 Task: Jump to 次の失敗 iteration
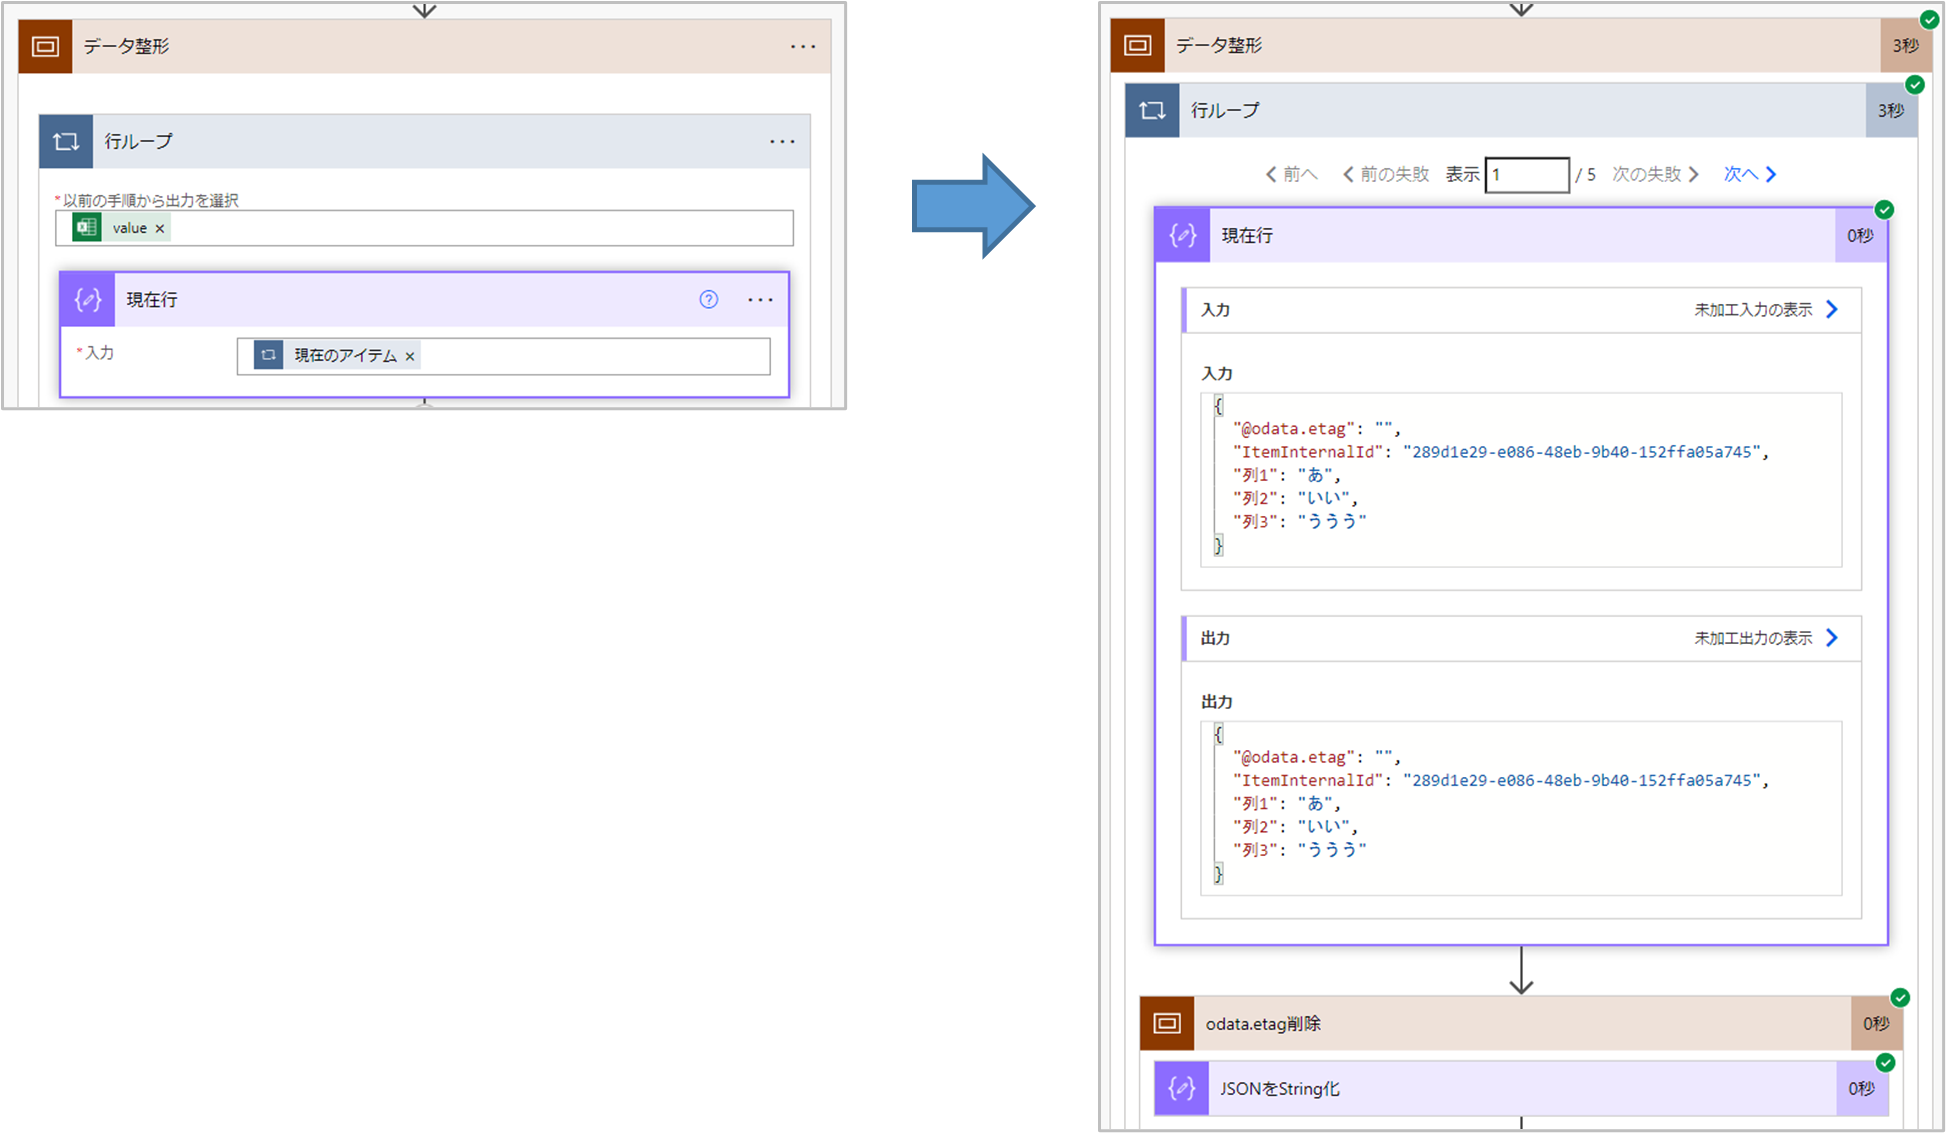[1655, 174]
